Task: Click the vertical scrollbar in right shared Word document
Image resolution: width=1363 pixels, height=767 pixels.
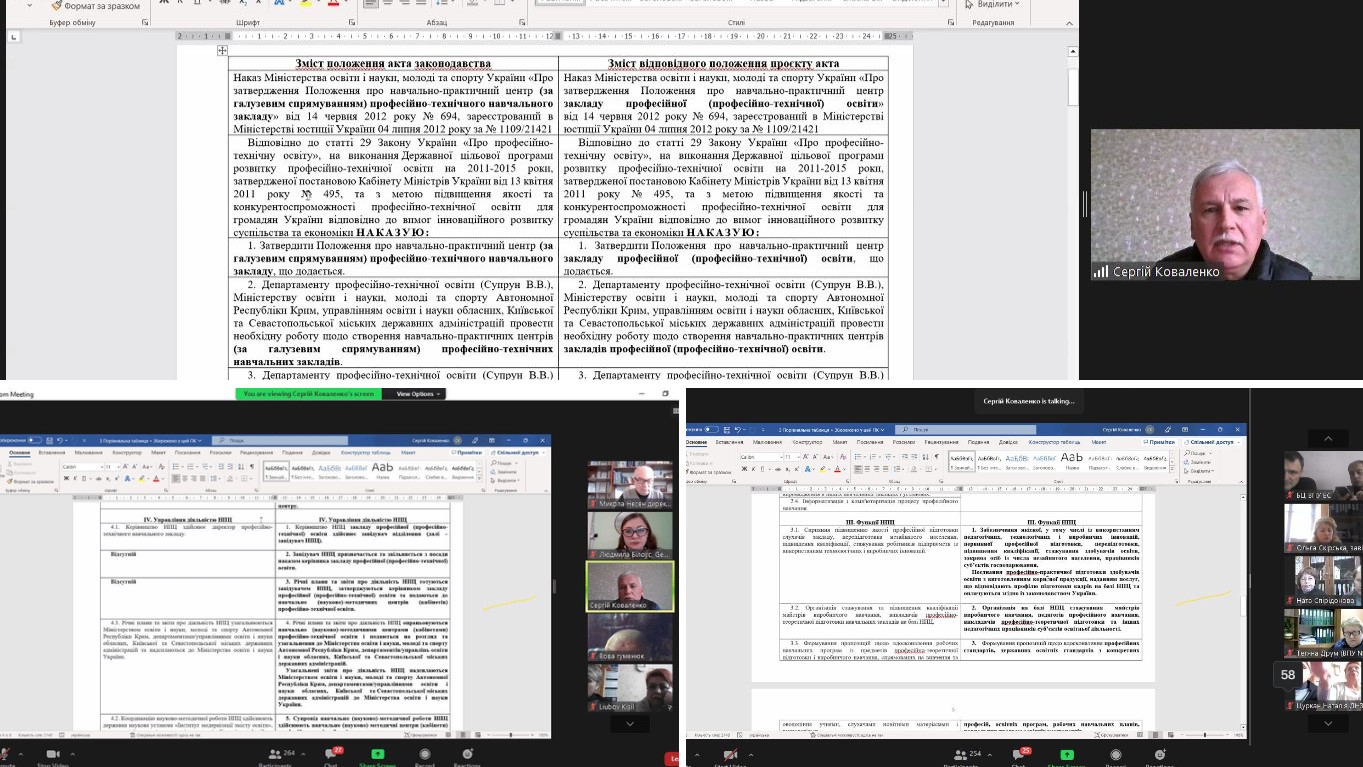Action: 1244,610
